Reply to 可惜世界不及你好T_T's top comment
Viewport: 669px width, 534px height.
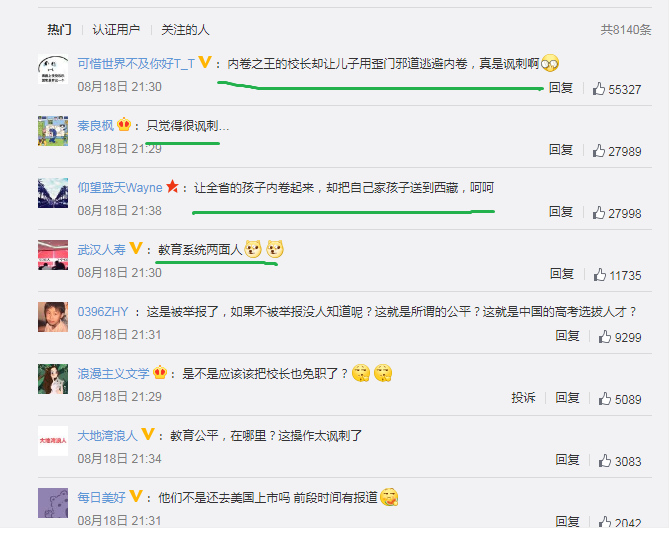point(561,88)
